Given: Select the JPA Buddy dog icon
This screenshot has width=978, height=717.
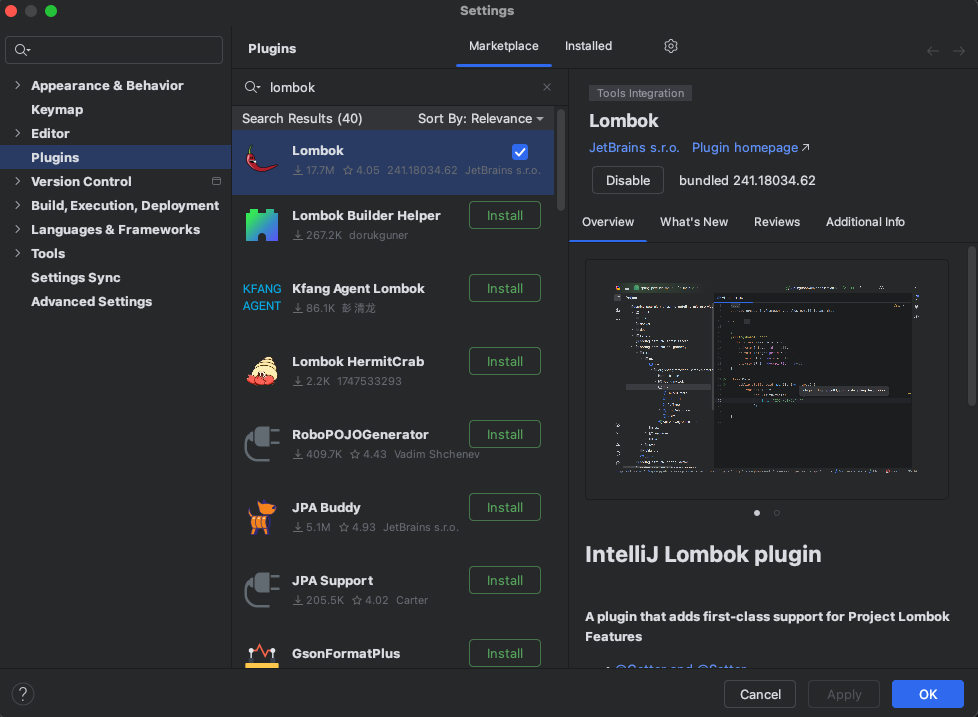Looking at the screenshot, I should (x=262, y=517).
